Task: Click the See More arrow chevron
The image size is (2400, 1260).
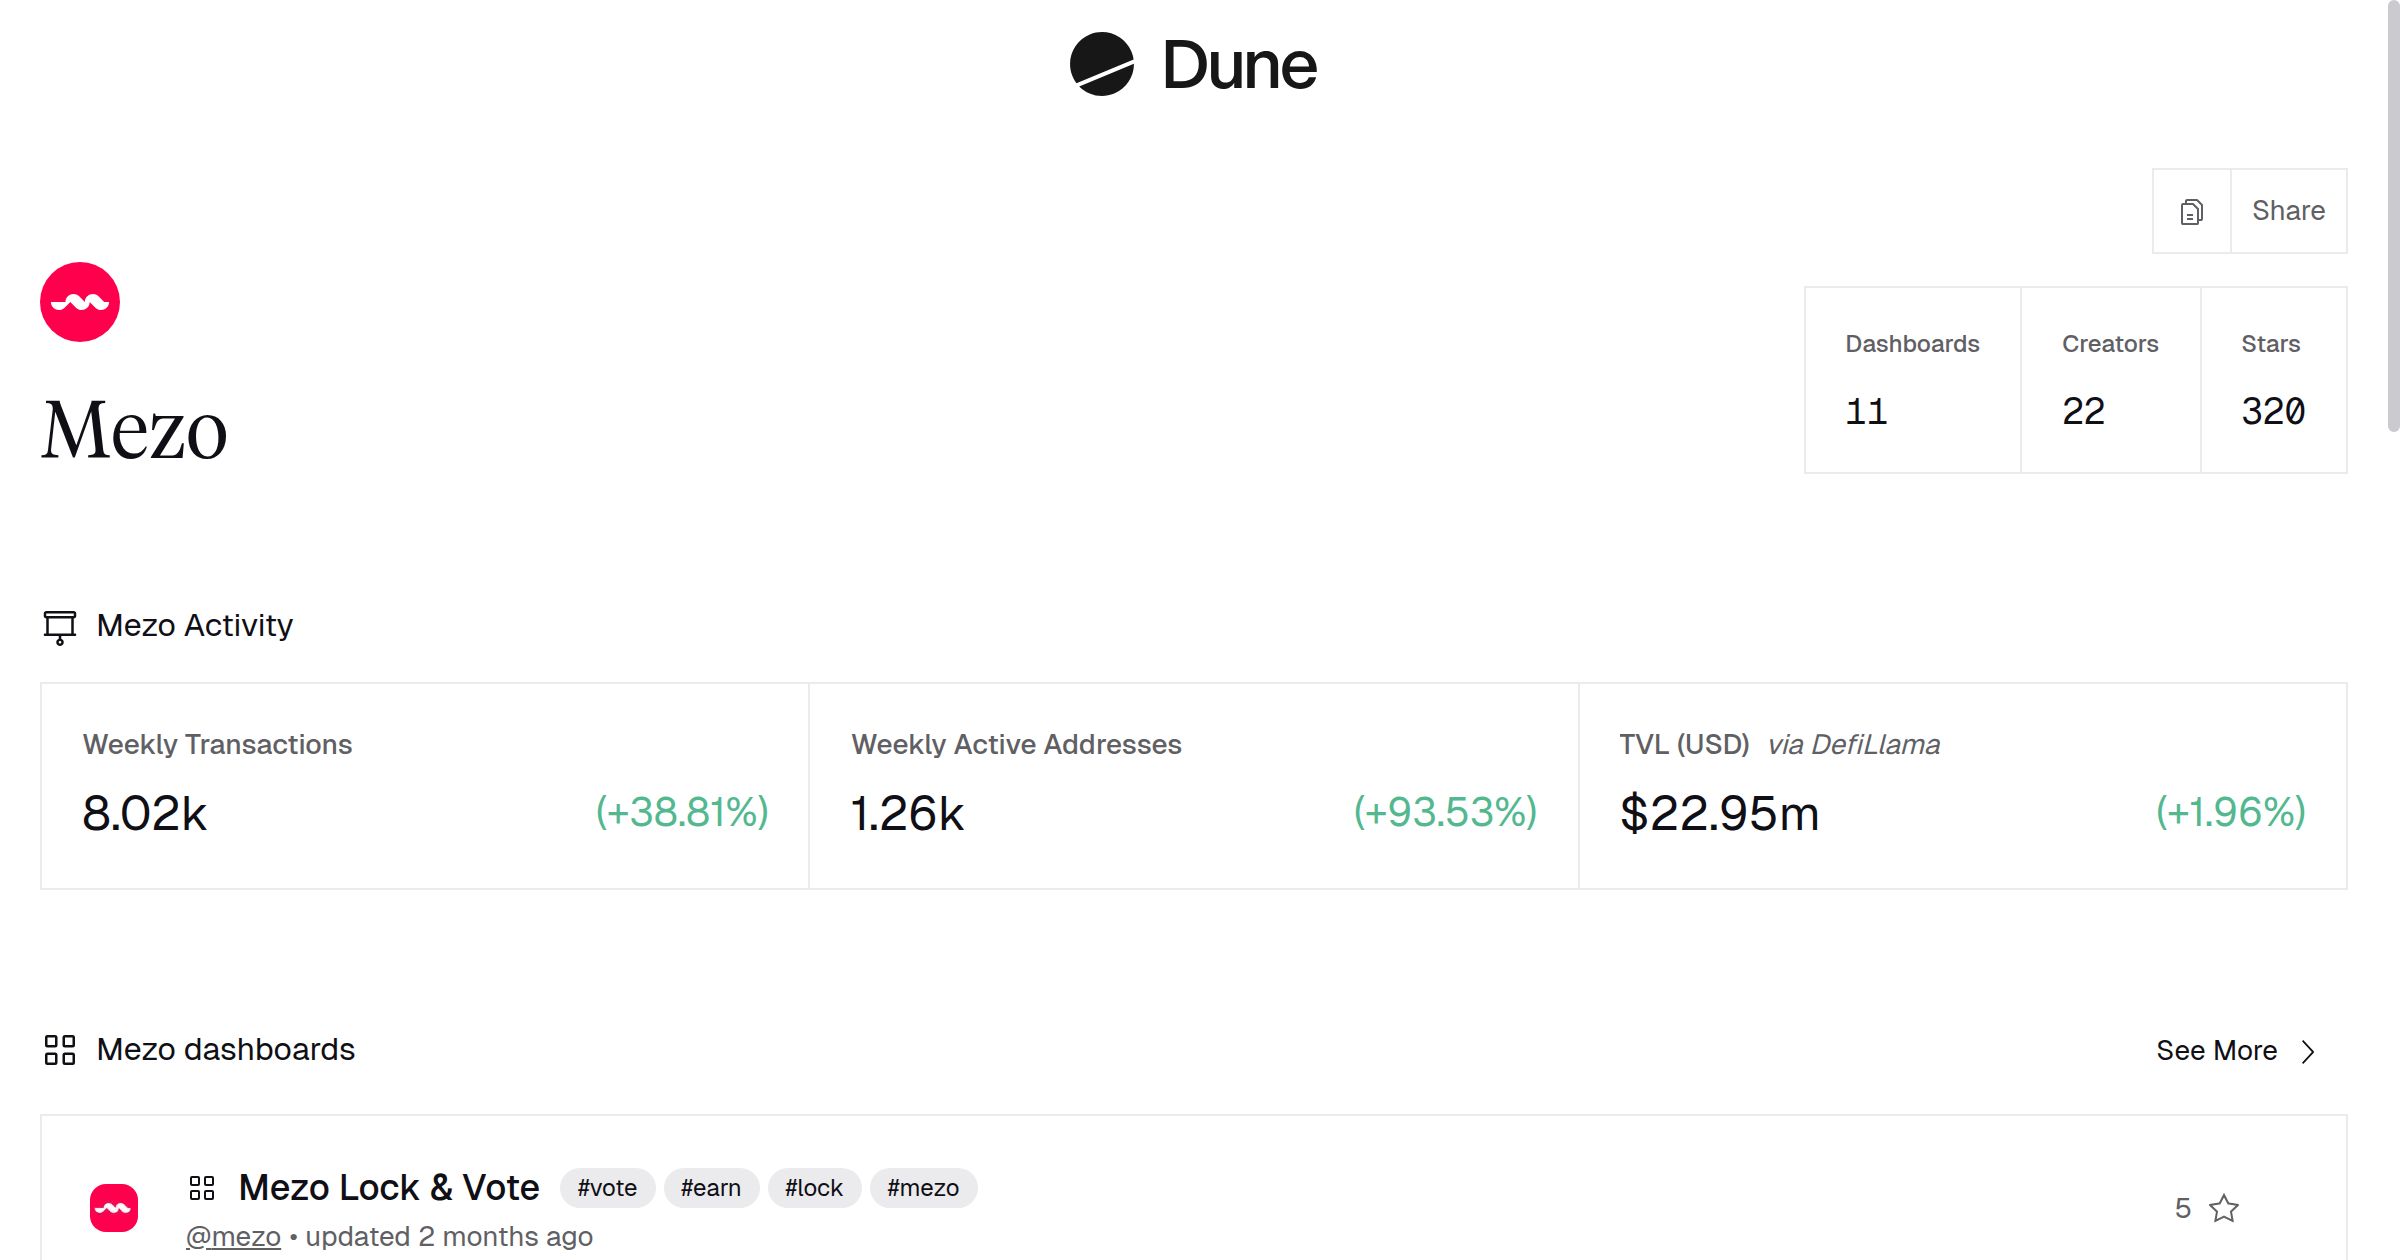Action: (x=2308, y=1052)
